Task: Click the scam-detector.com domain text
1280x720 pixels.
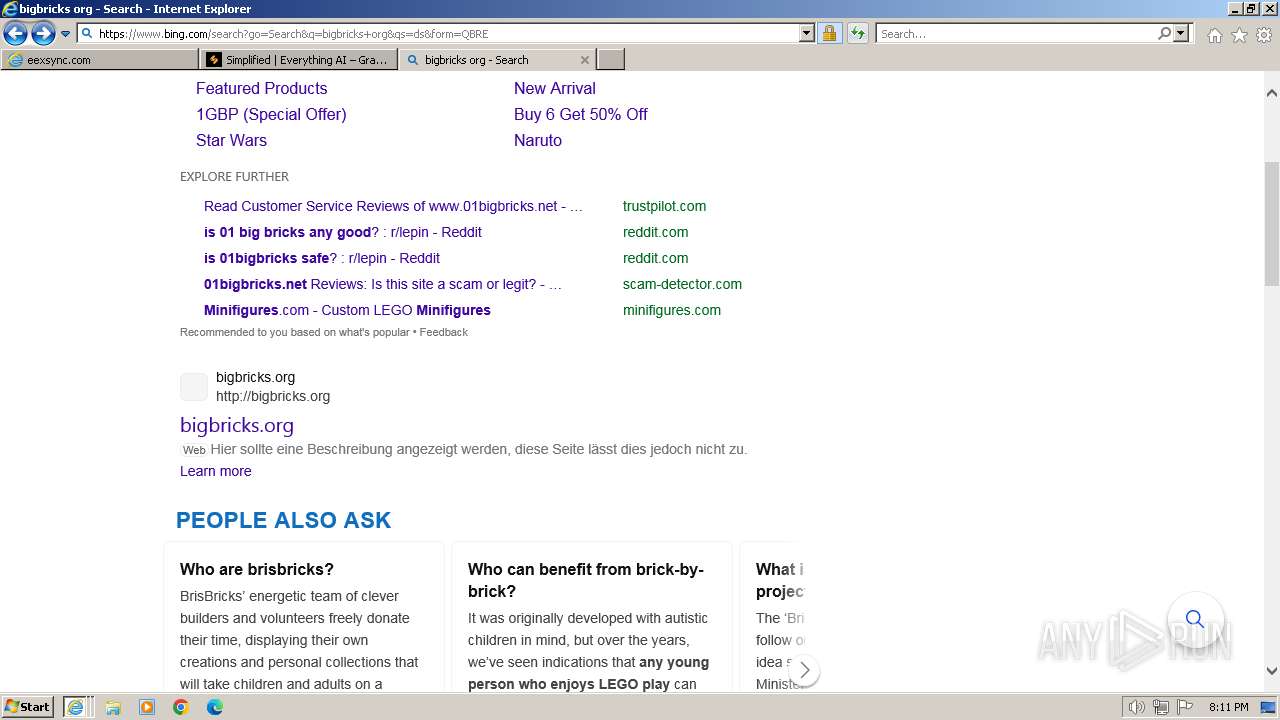Action: click(x=682, y=284)
